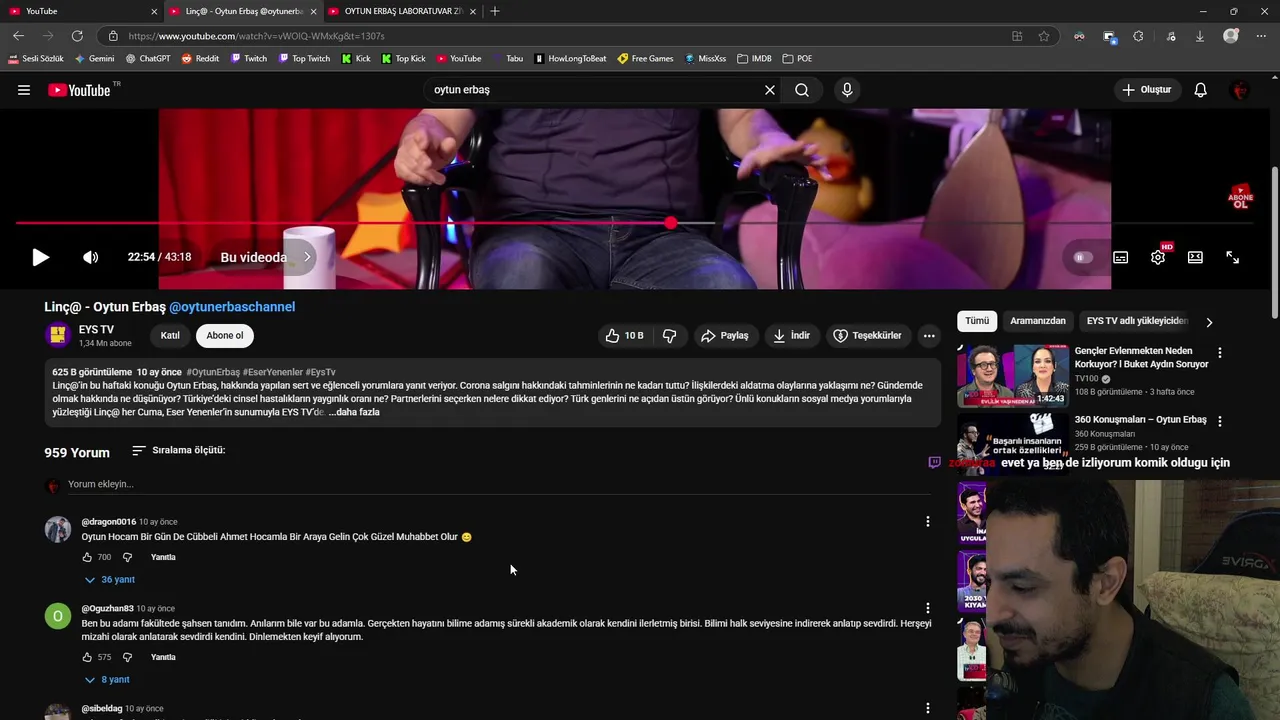This screenshot has height=720, width=1280.
Task: Open the YouTube guide hamburger menu
Action: 23,90
